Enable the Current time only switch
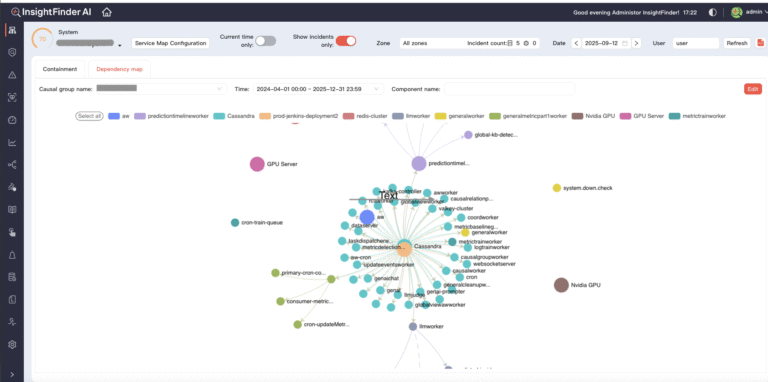768x382 pixels. (265, 41)
